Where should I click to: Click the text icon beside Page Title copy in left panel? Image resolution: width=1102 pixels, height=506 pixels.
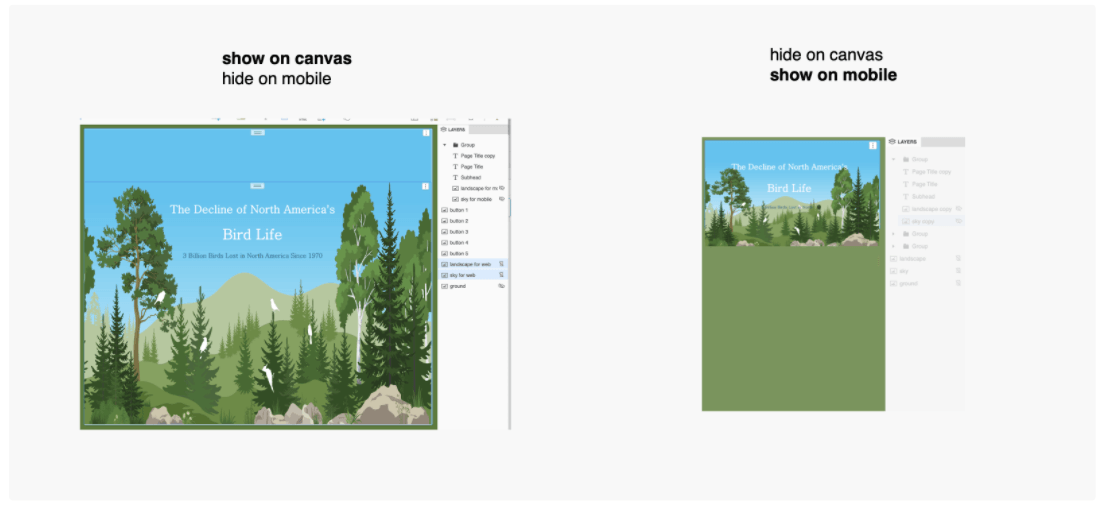[455, 156]
